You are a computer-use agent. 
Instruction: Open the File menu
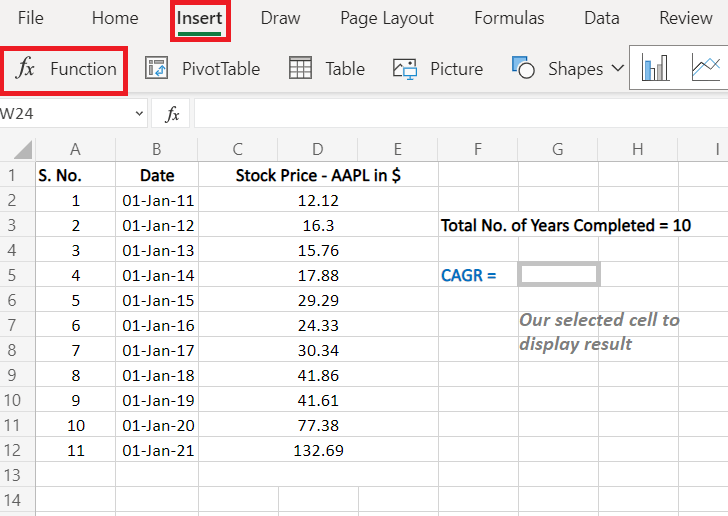[x=30, y=18]
